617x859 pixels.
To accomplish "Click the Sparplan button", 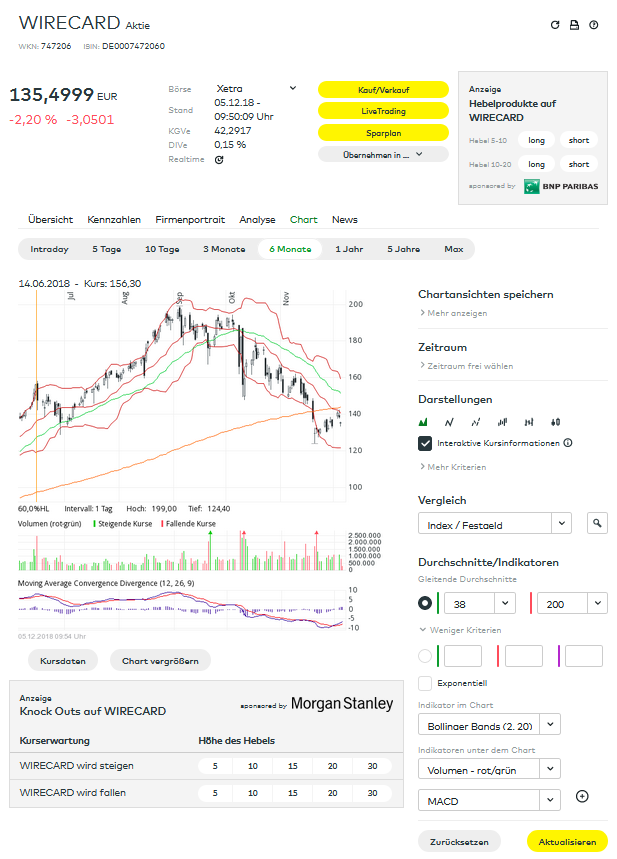I will click(x=383, y=133).
